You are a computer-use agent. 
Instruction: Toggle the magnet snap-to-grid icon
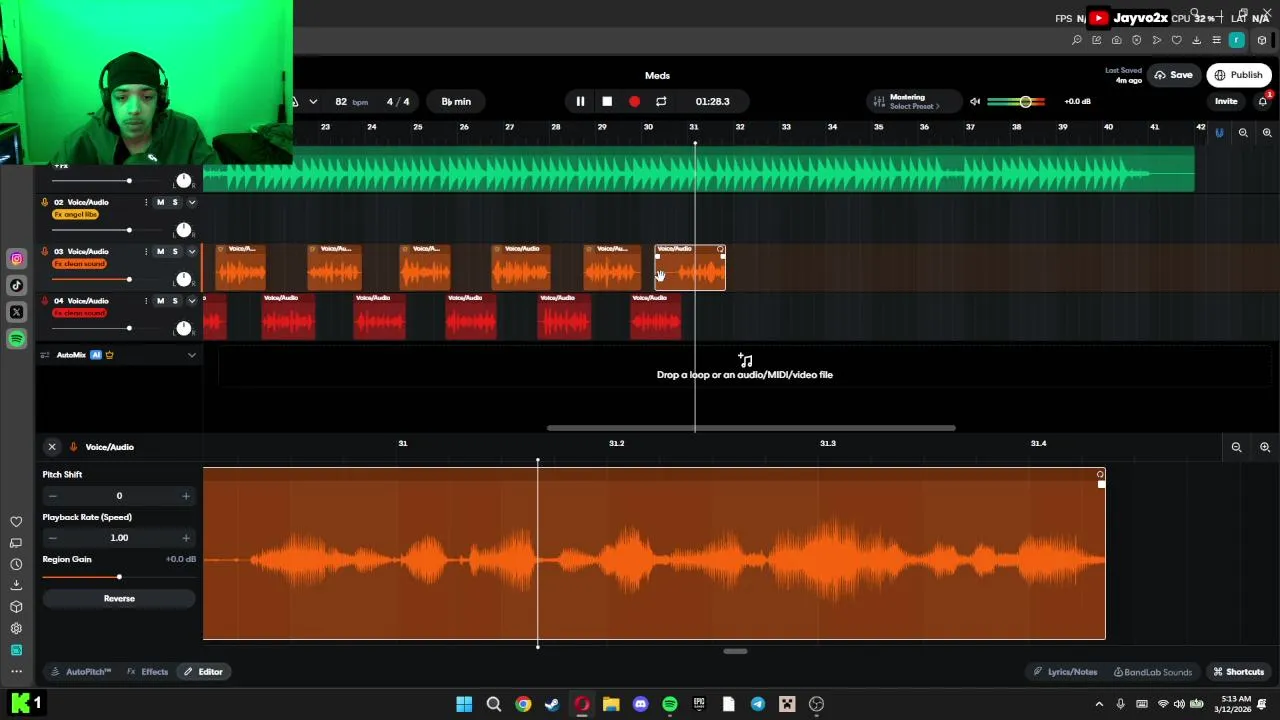1219,133
